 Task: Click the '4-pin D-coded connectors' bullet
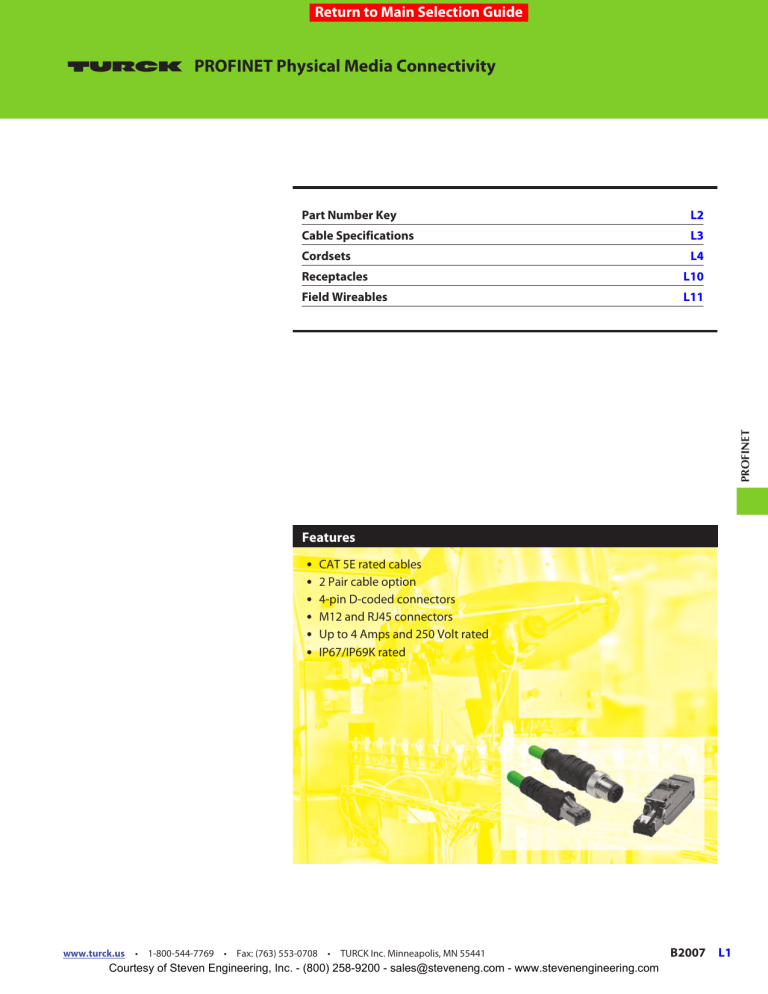(x=387, y=599)
